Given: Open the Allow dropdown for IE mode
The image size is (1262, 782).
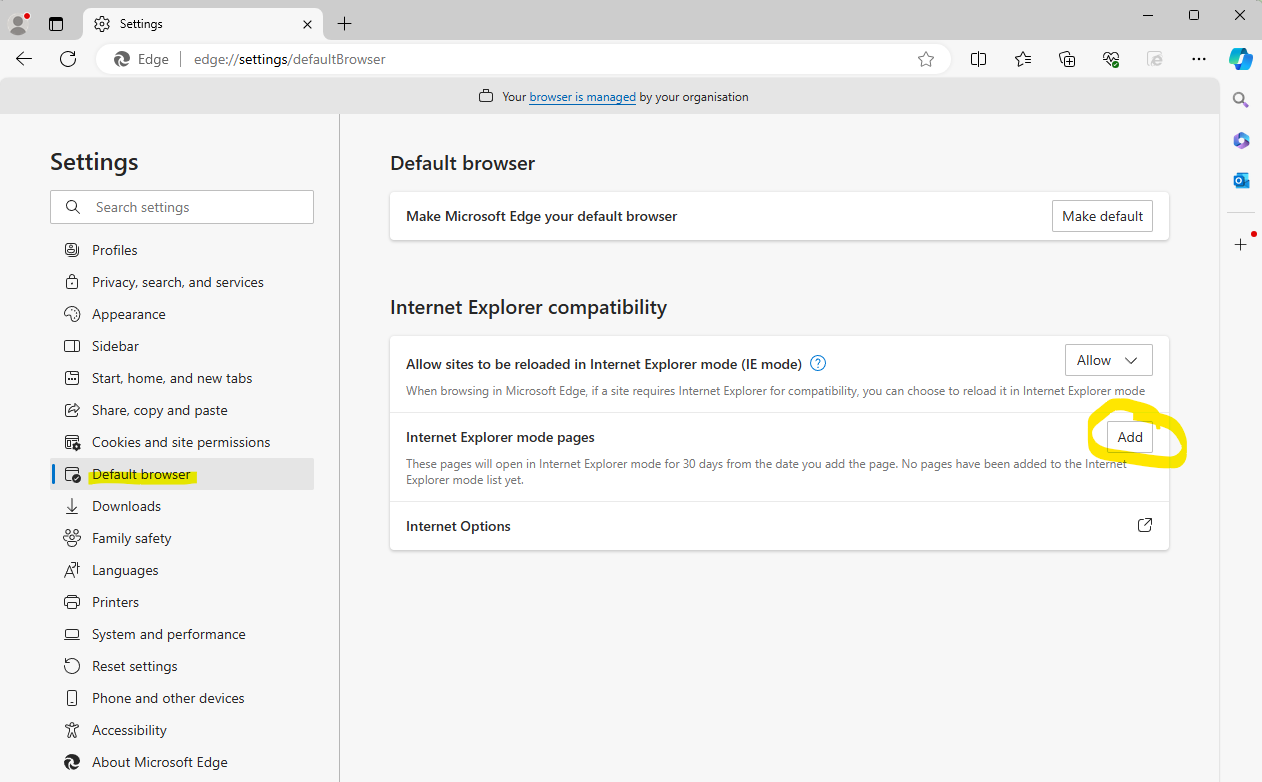Looking at the screenshot, I should pyautogui.click(x=1109, y=360).
